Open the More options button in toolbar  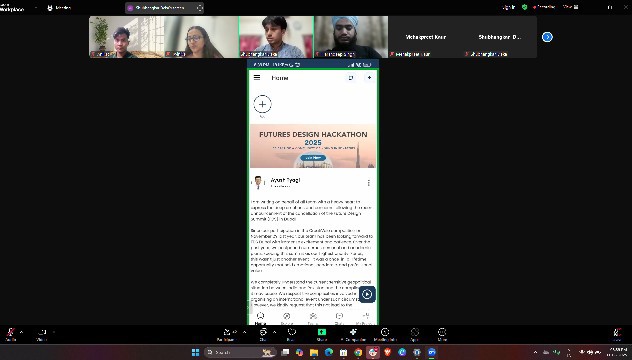442,334
